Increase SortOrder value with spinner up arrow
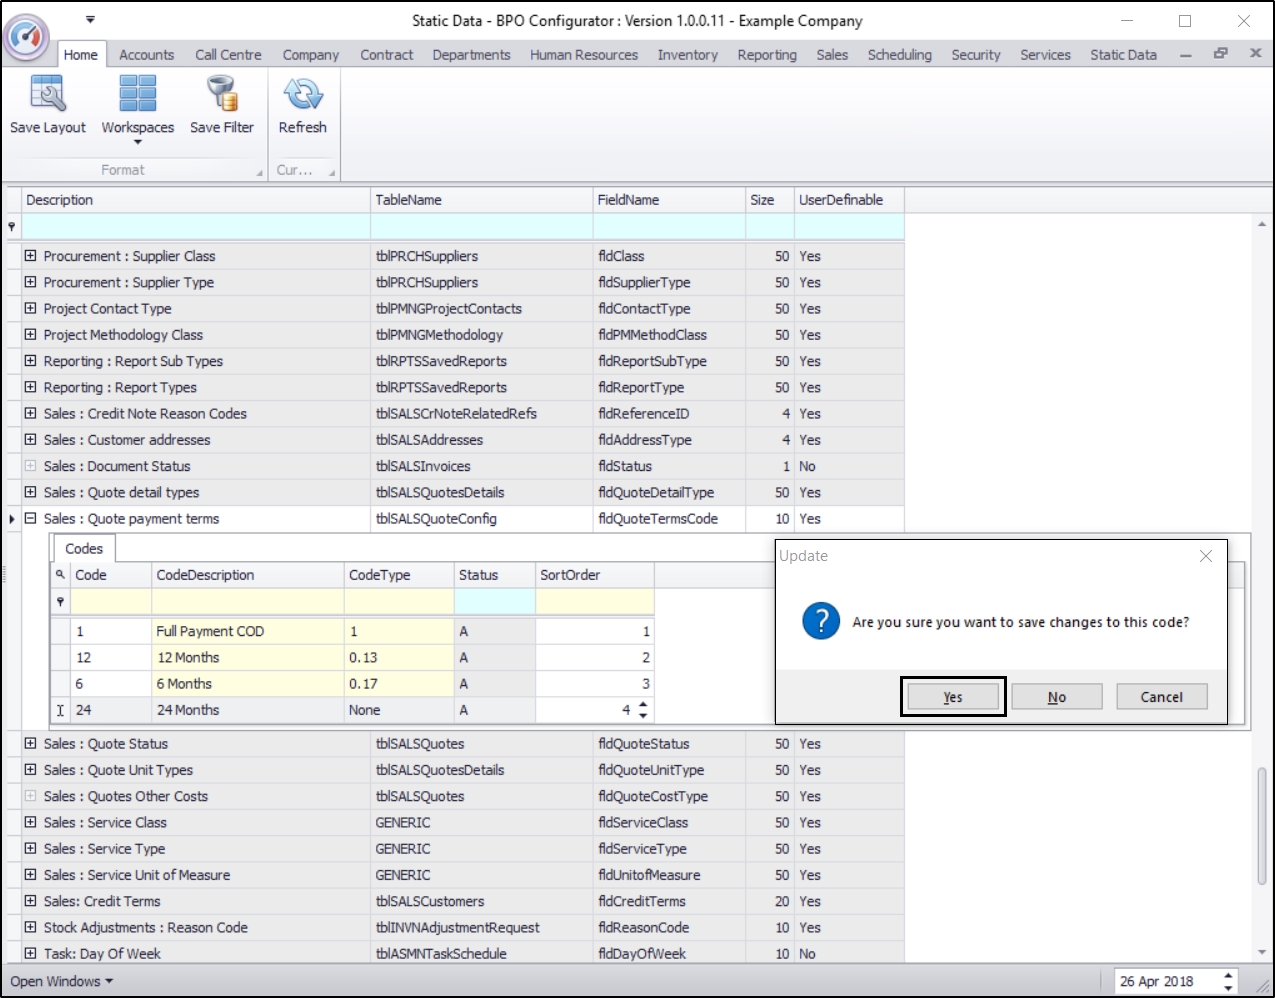The width and height of the screenshot is (1275, 998). (643, 705)
